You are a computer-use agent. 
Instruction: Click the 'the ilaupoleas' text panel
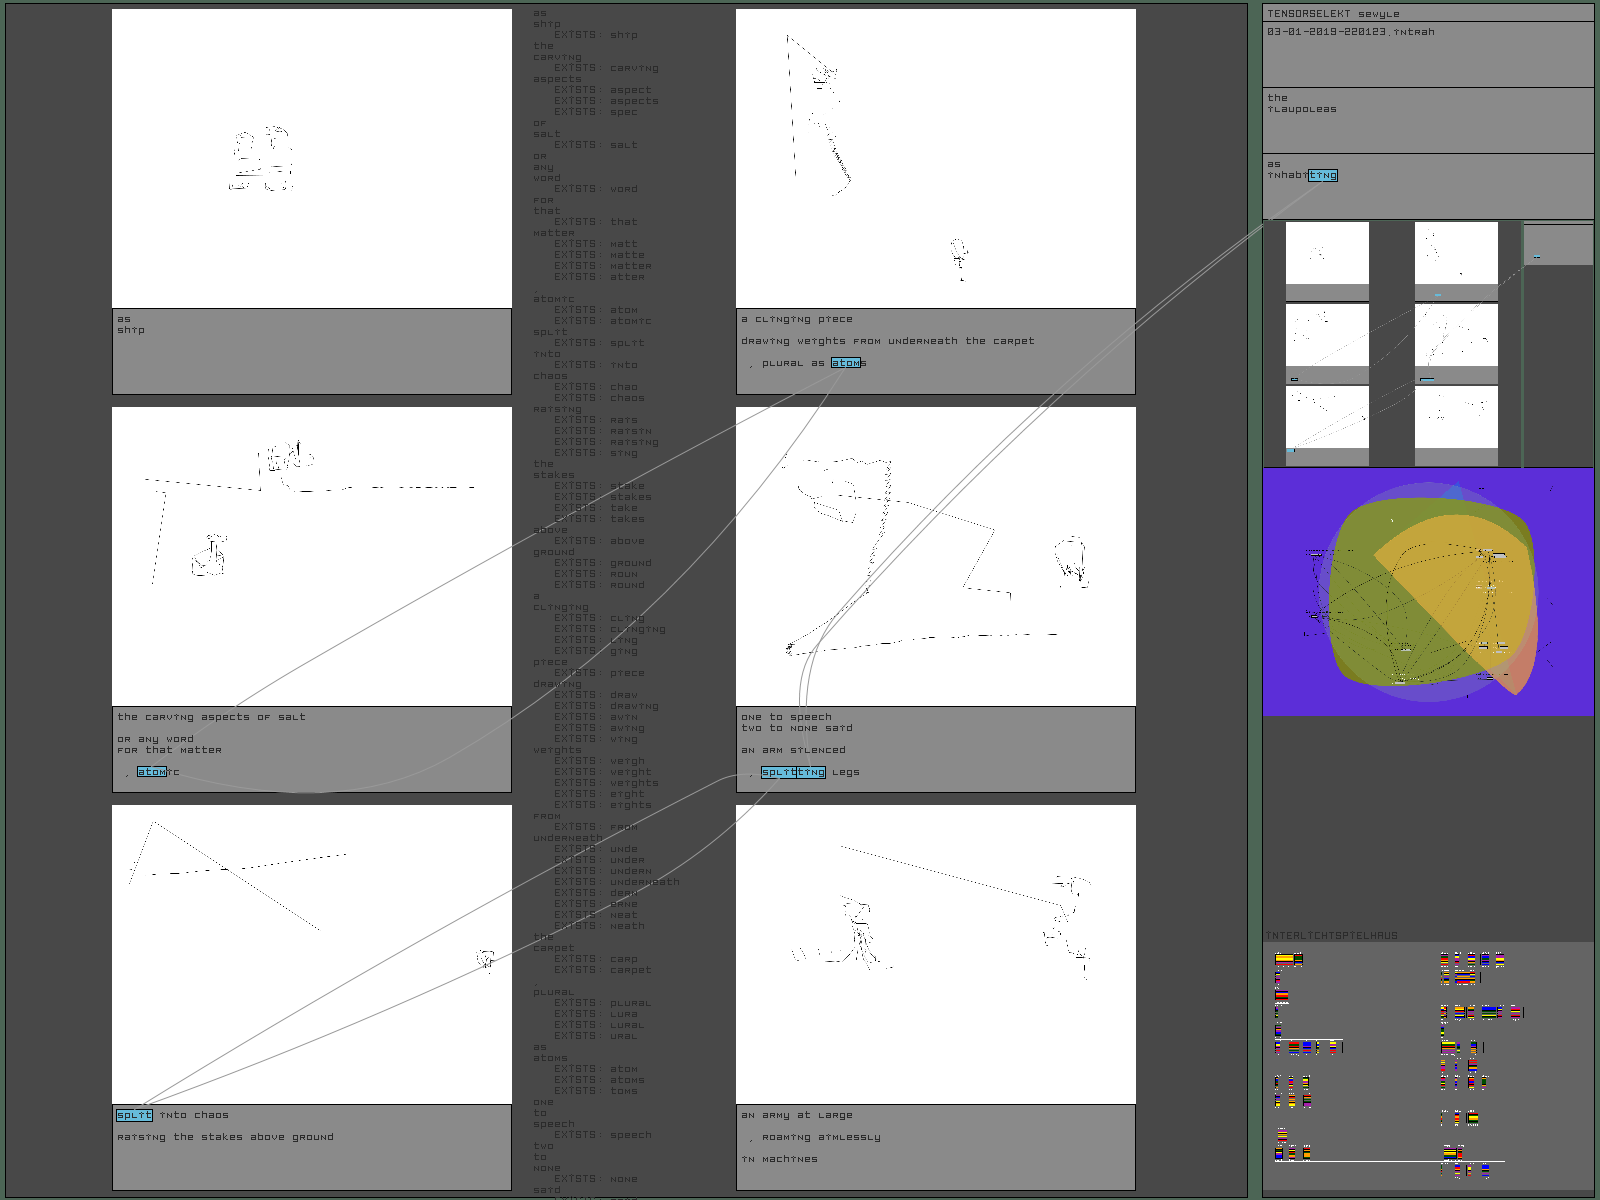[x=1427, y=120]
